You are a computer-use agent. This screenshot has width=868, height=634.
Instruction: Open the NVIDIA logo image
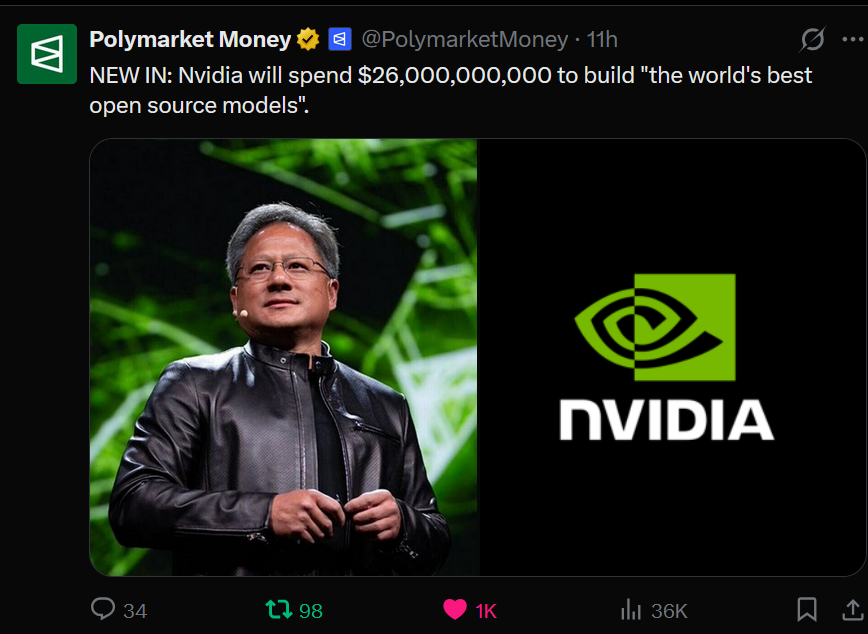click(672, 357)
